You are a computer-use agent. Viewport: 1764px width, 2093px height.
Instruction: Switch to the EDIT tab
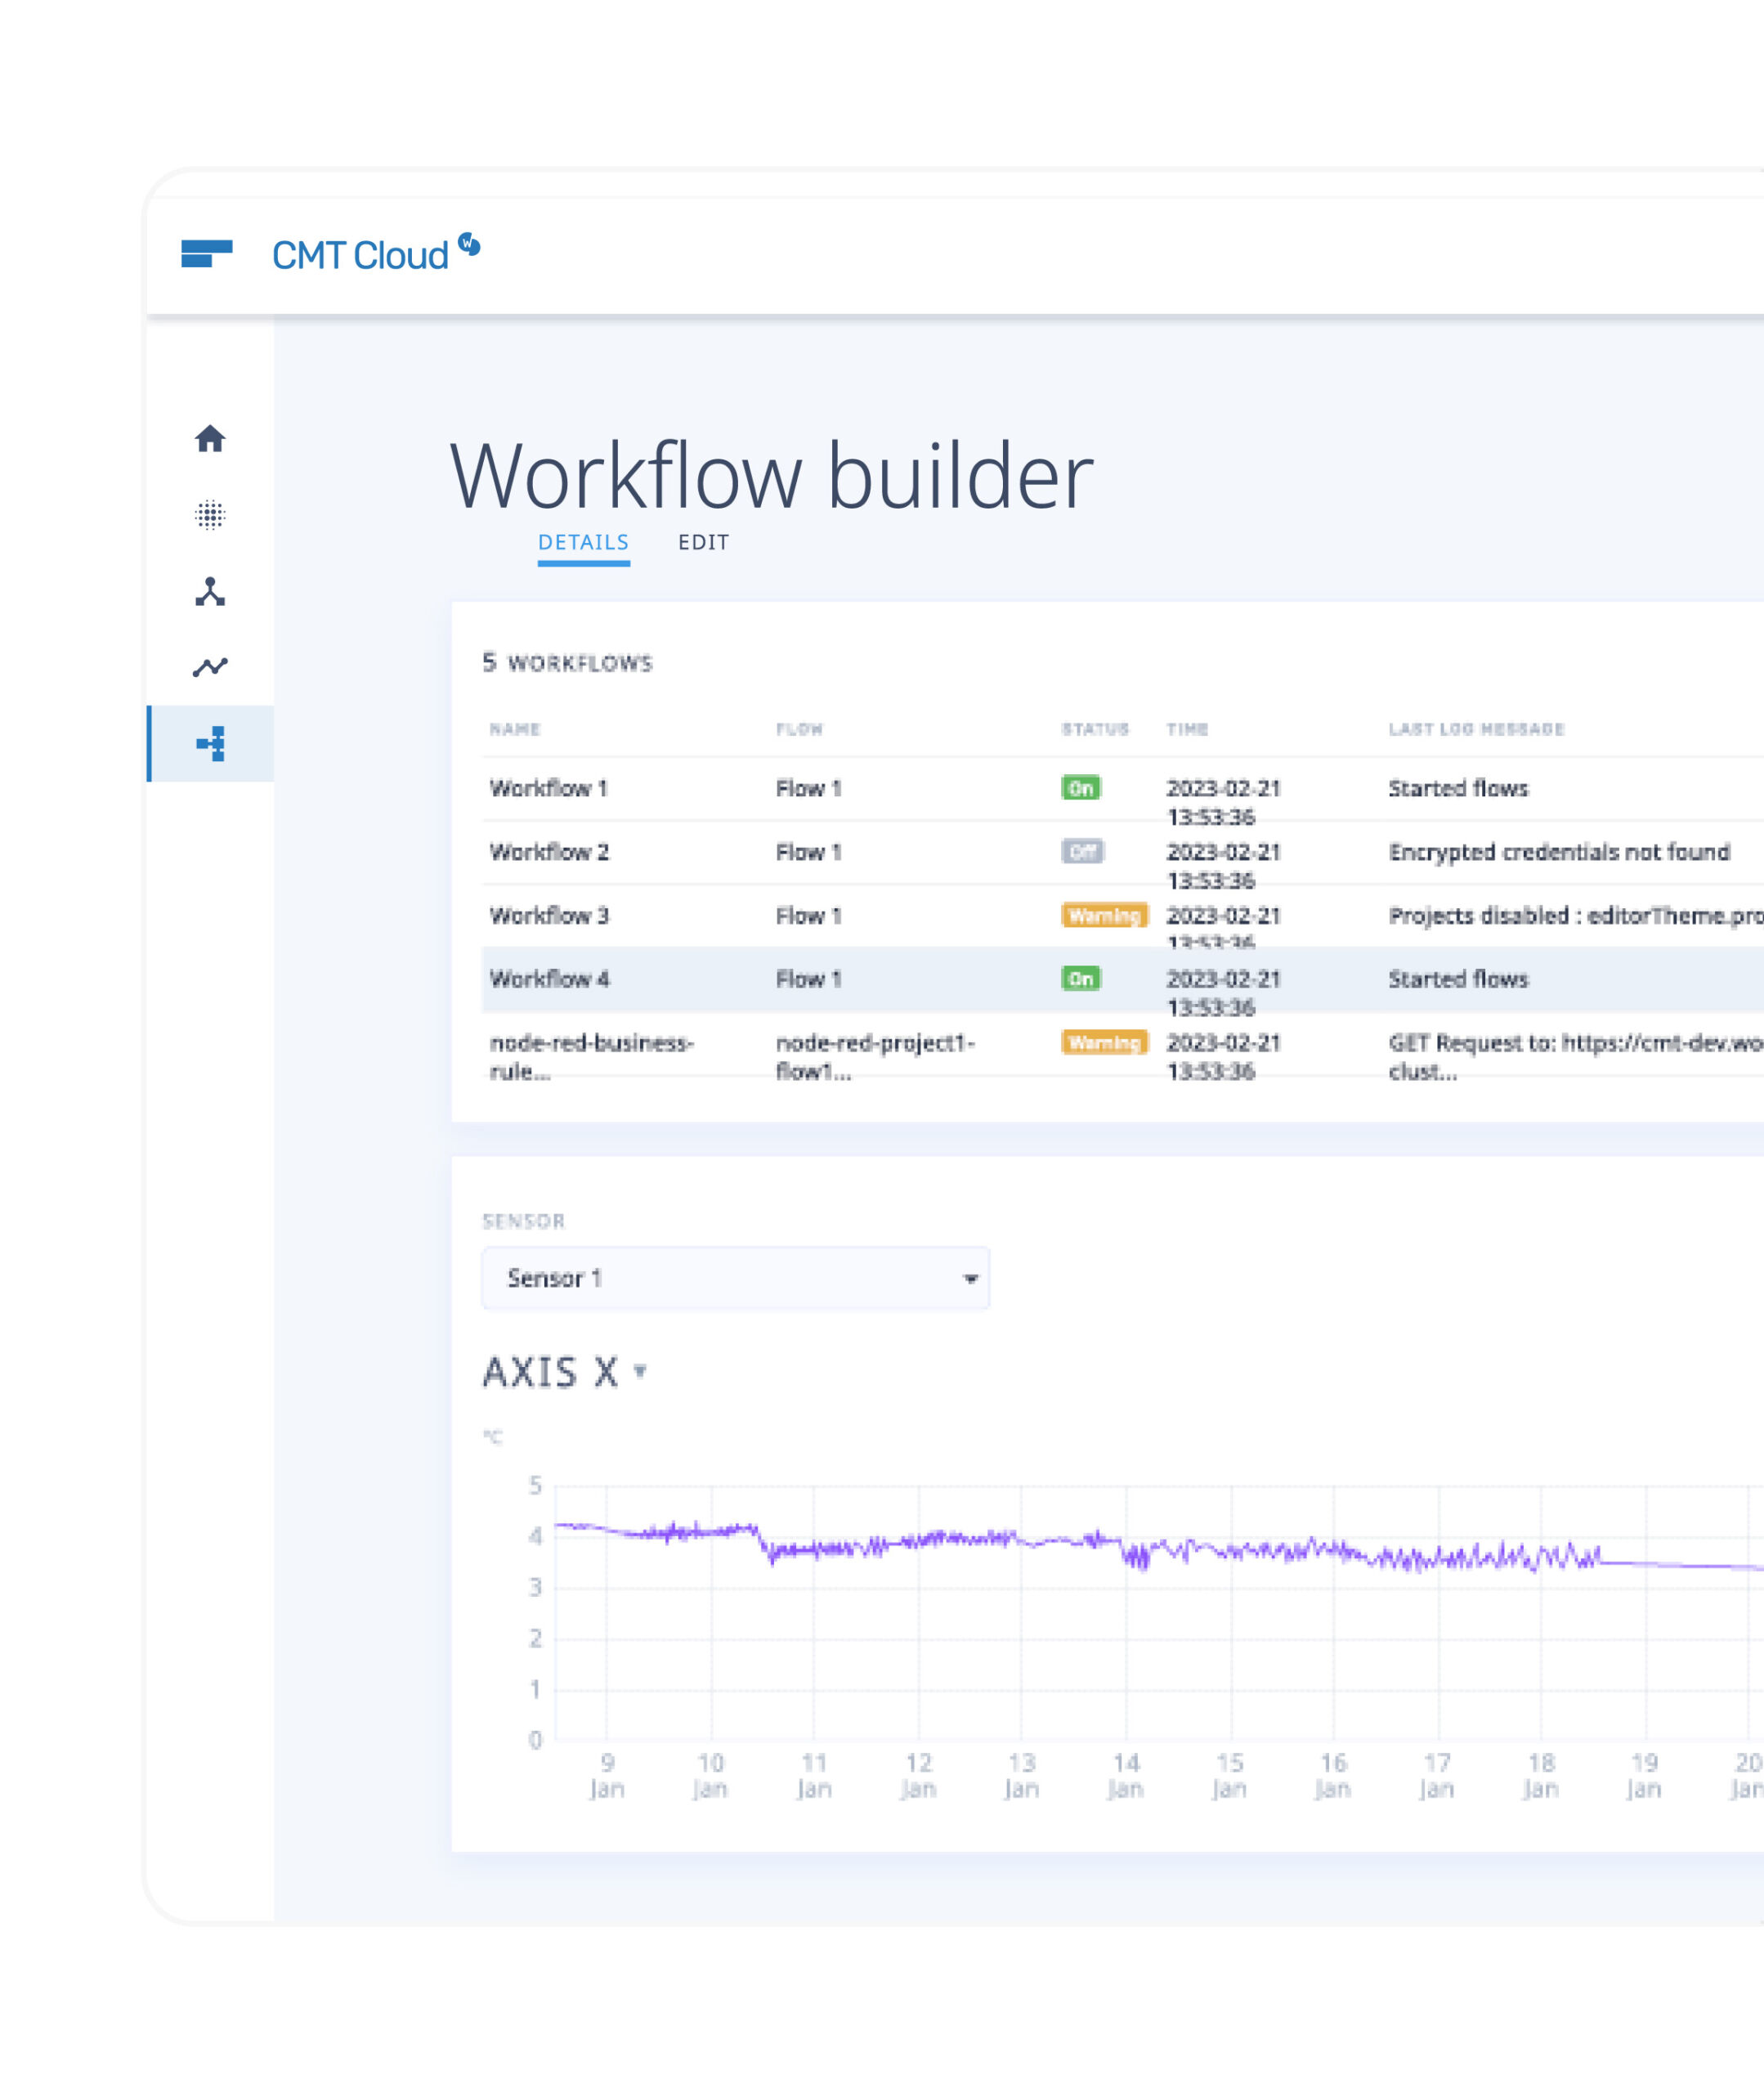point(704,543)
